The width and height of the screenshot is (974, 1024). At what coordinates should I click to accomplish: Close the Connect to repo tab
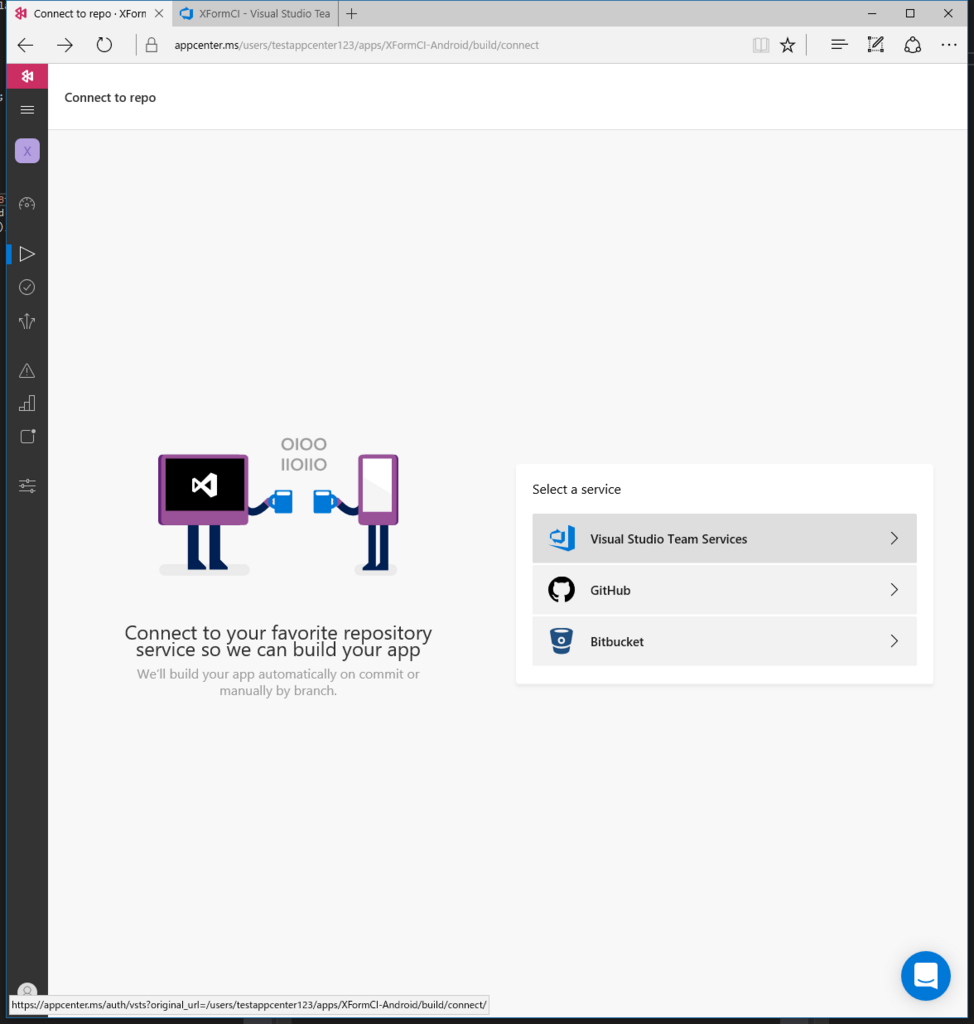pyautogui.click(x=159, y=13)
